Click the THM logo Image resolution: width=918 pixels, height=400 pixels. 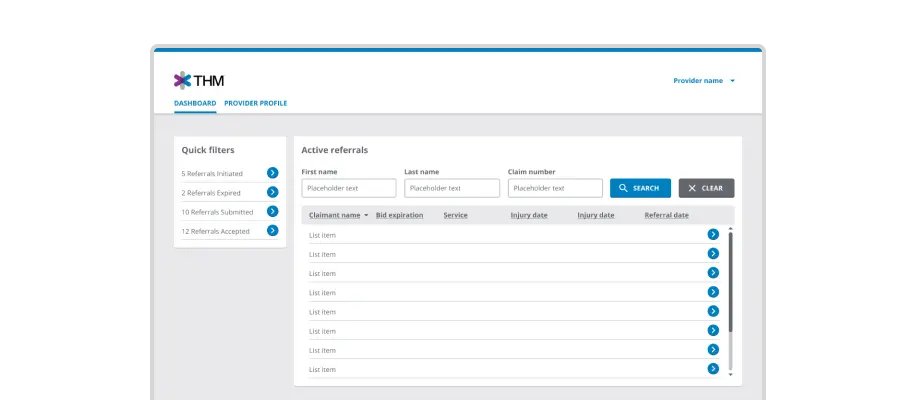pos(199,80)
